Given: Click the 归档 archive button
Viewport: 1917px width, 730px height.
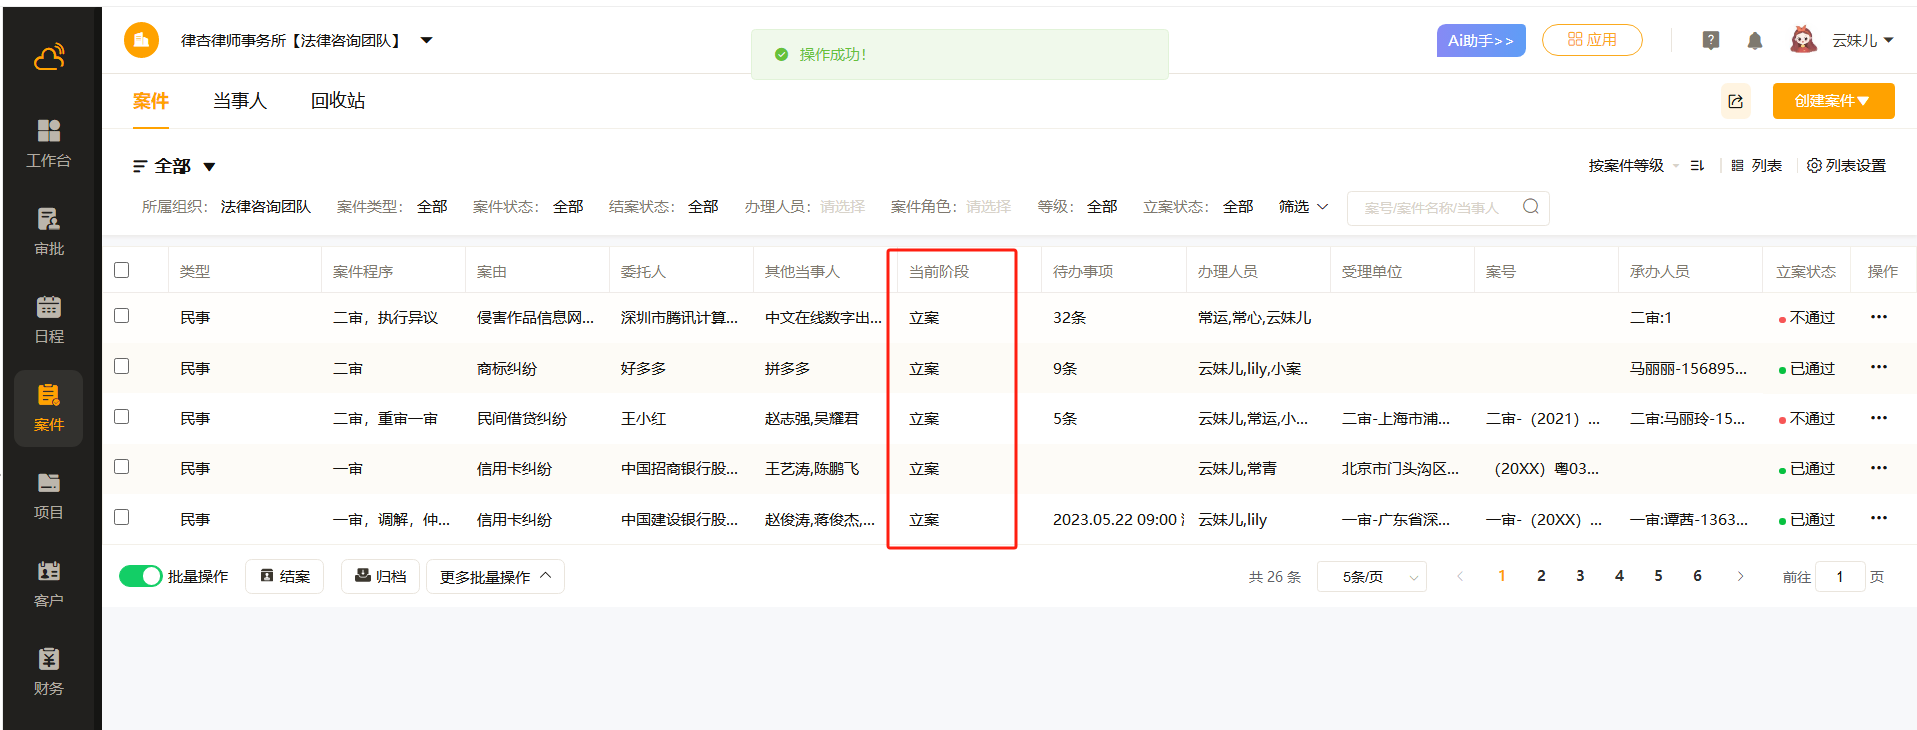Looking at the screenshot, I should coord(381,577).
